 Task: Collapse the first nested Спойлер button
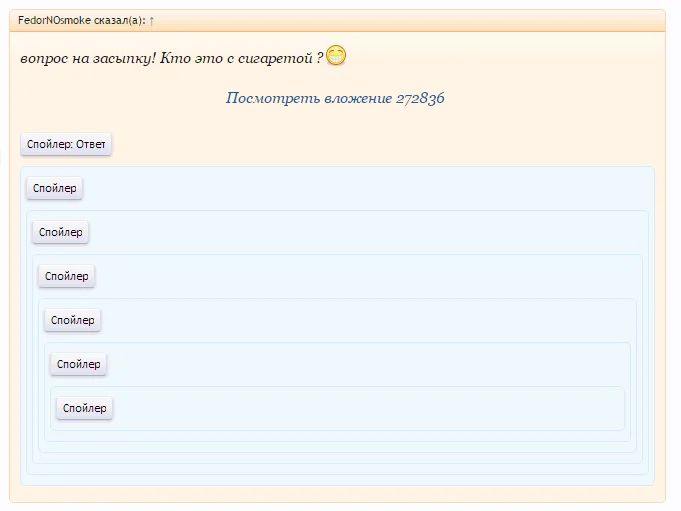click(55, 188)
